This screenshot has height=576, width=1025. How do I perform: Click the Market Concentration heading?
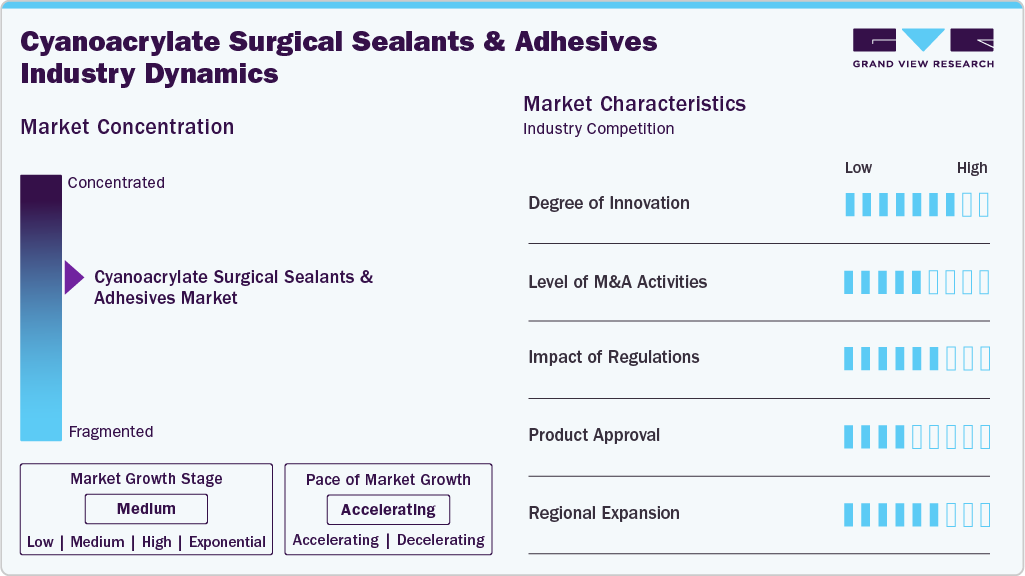point(127,126)
